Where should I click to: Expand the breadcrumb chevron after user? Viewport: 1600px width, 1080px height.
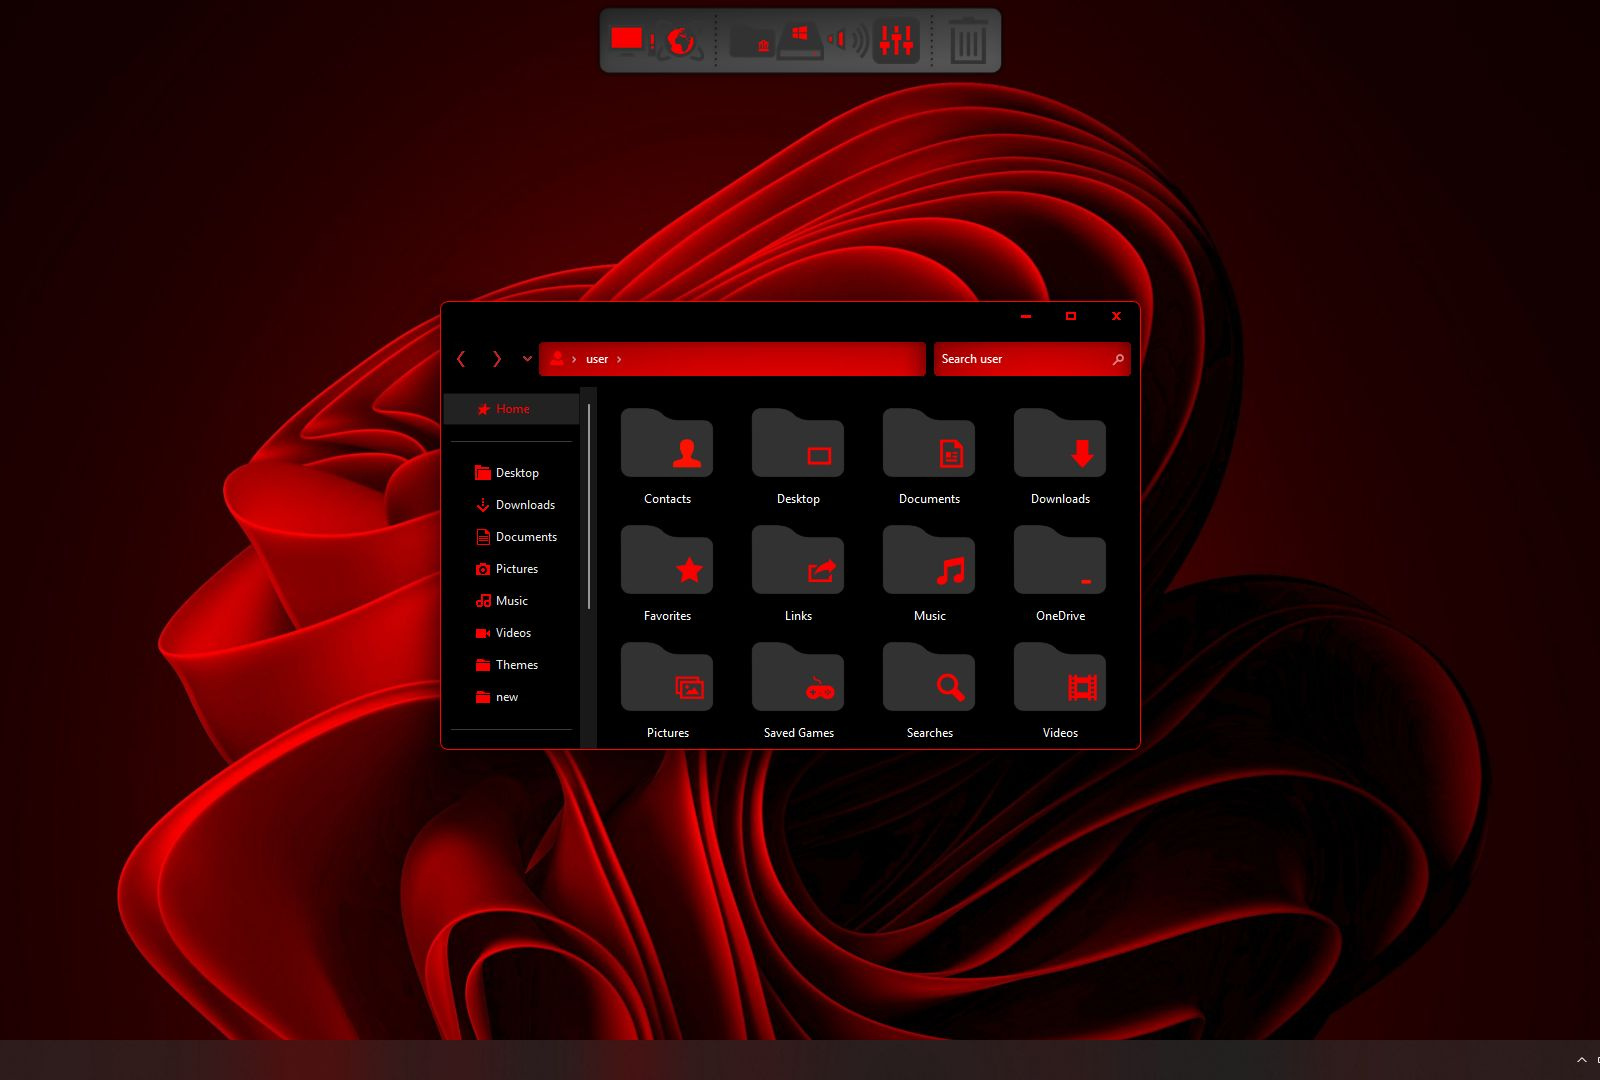click(619, 359)
